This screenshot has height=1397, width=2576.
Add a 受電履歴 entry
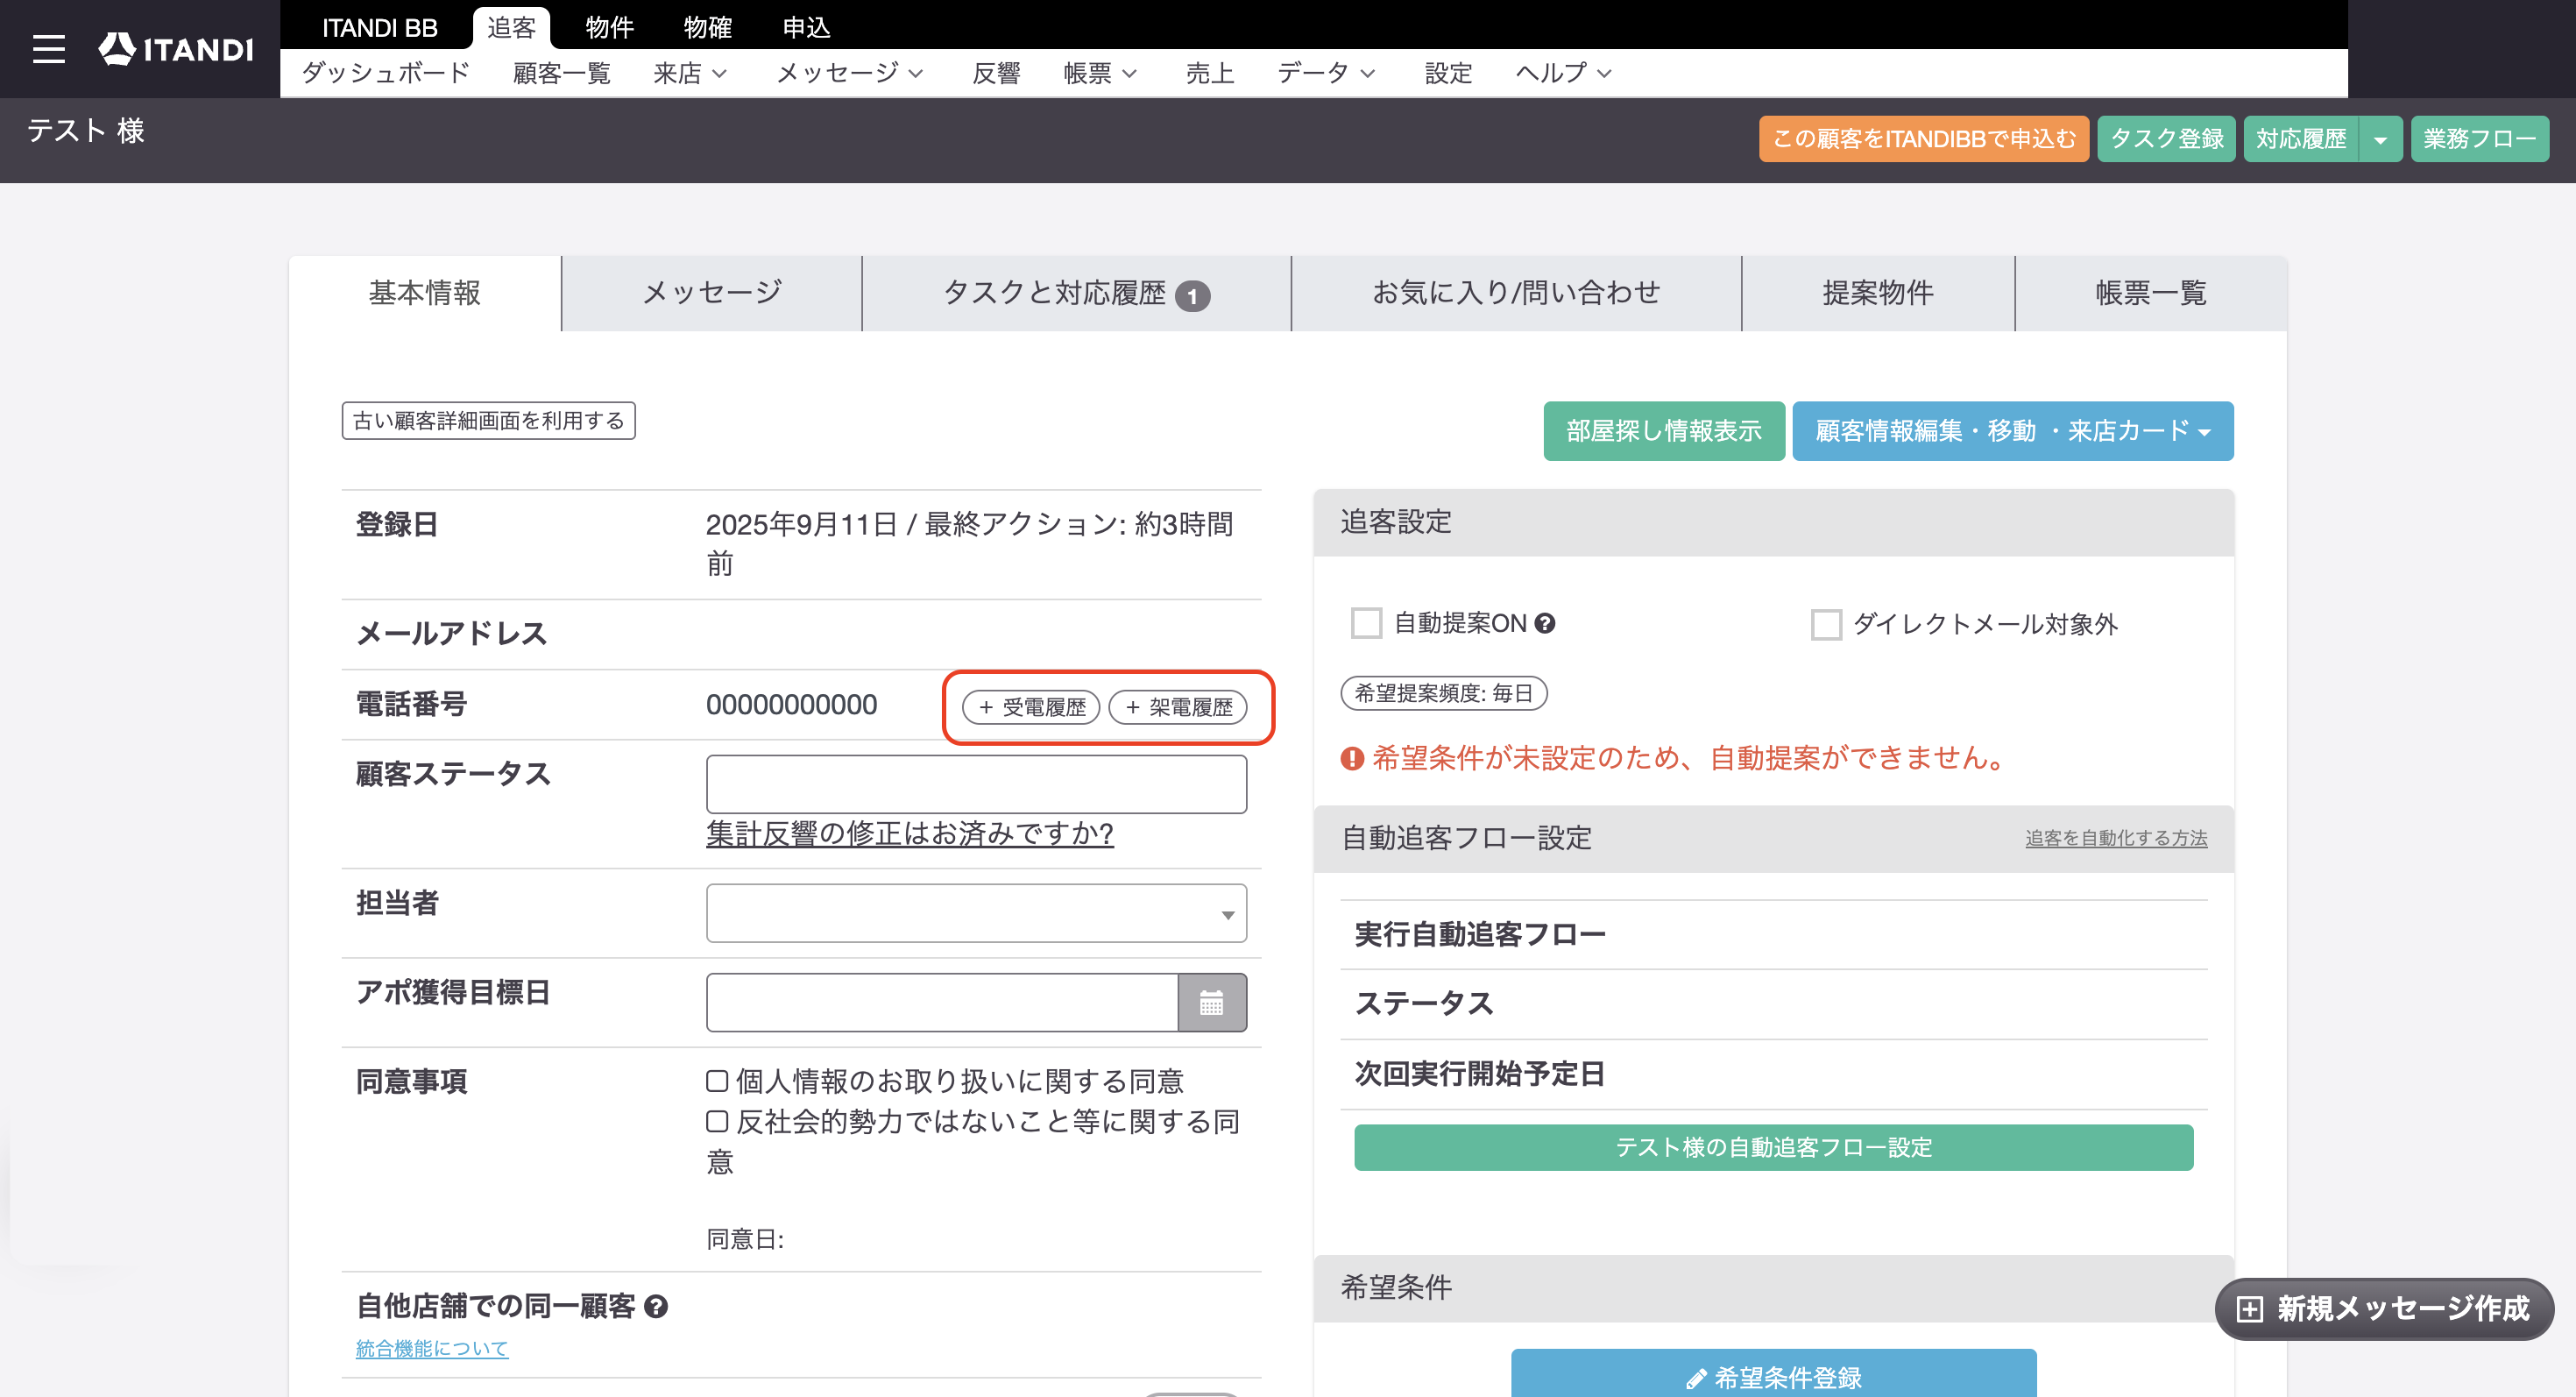point(1030,707)
